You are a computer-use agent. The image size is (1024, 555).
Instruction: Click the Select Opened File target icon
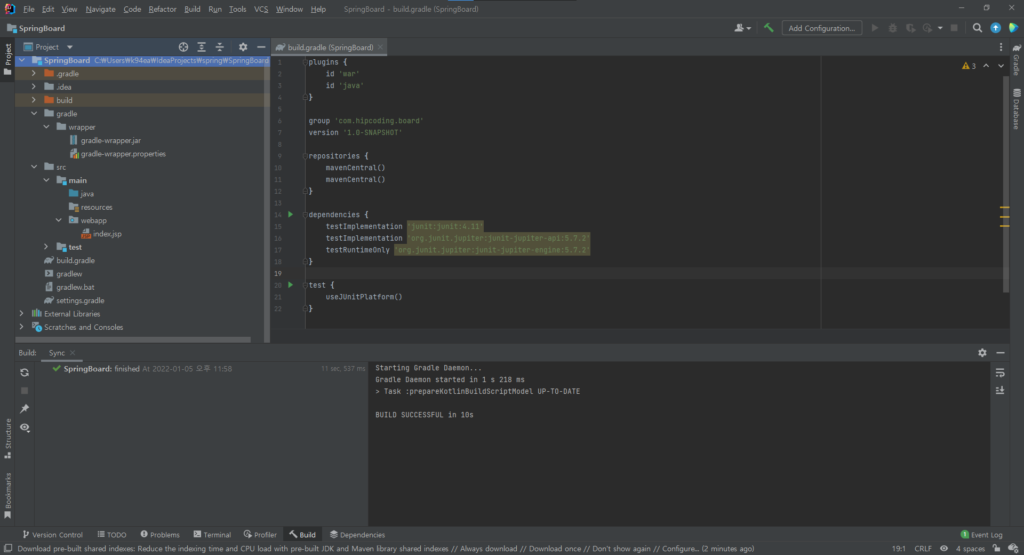tap(183, 47)
